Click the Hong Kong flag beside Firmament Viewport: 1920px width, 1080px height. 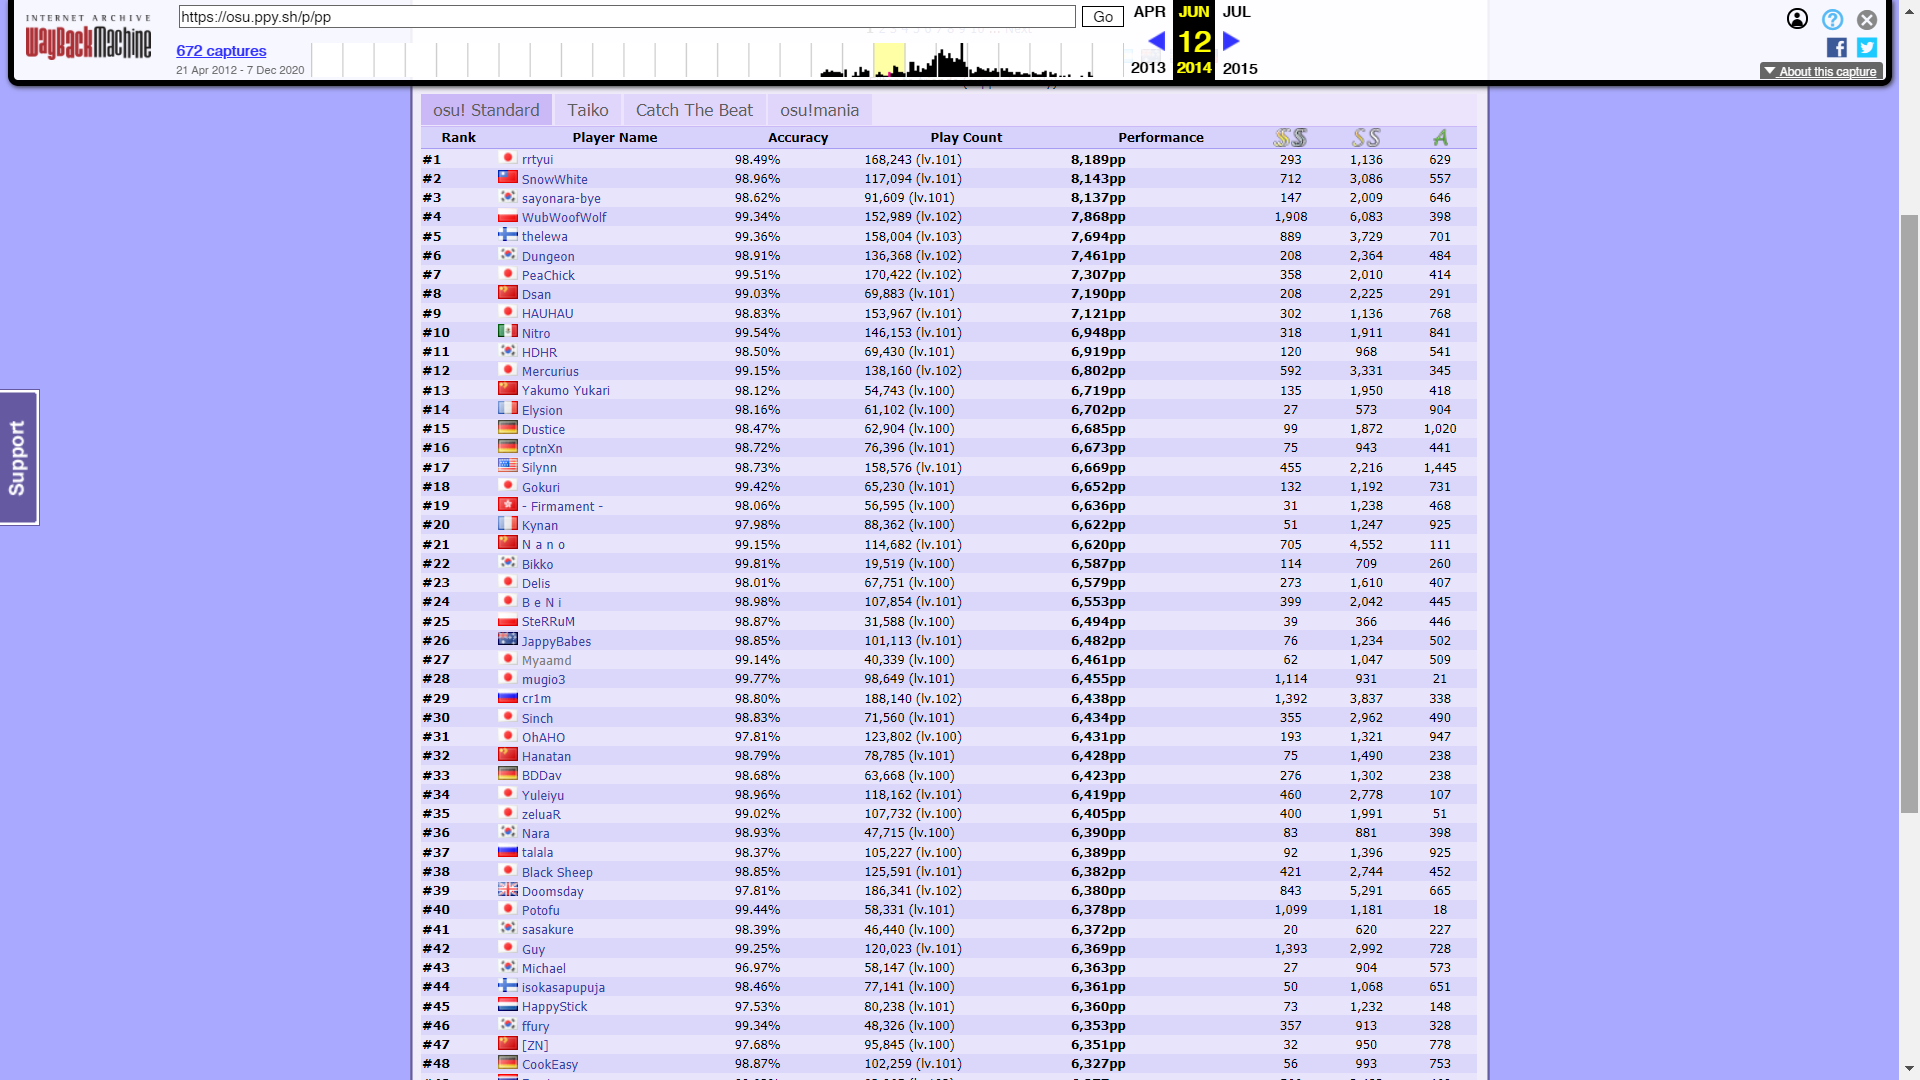[x=508, y=504]
